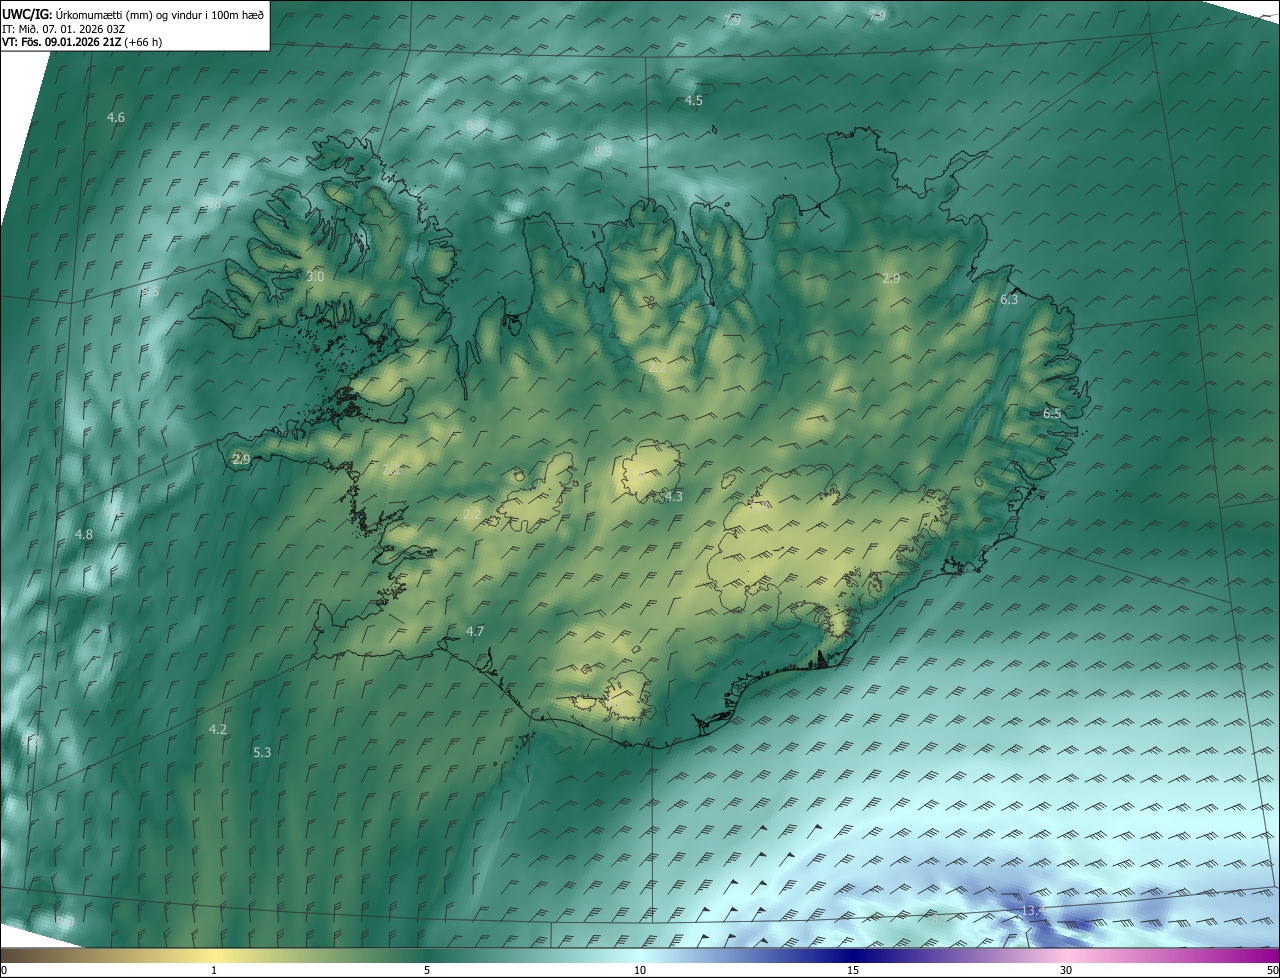Click the "50" tick on the color scale
The height and width of the screenshot is (978, 1280).
[x=1272, y=970]
